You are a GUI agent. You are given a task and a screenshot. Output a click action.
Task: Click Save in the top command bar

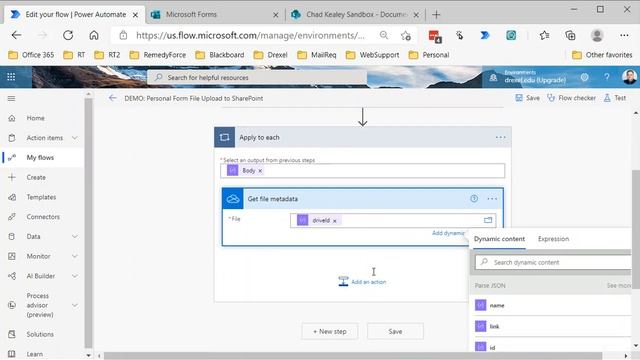click(527, 98)
